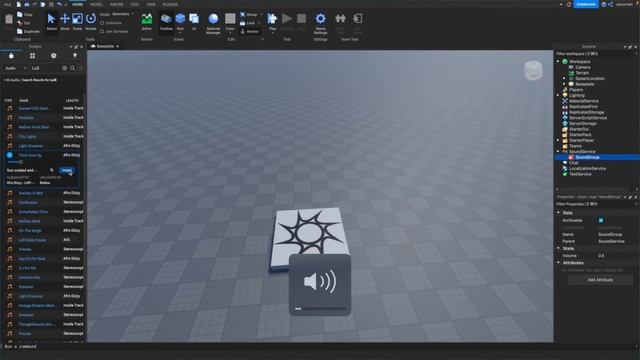The width and height of the screenshot is (640, 360).
Task: Open Game Settings
Action: [x=320, y=23]
